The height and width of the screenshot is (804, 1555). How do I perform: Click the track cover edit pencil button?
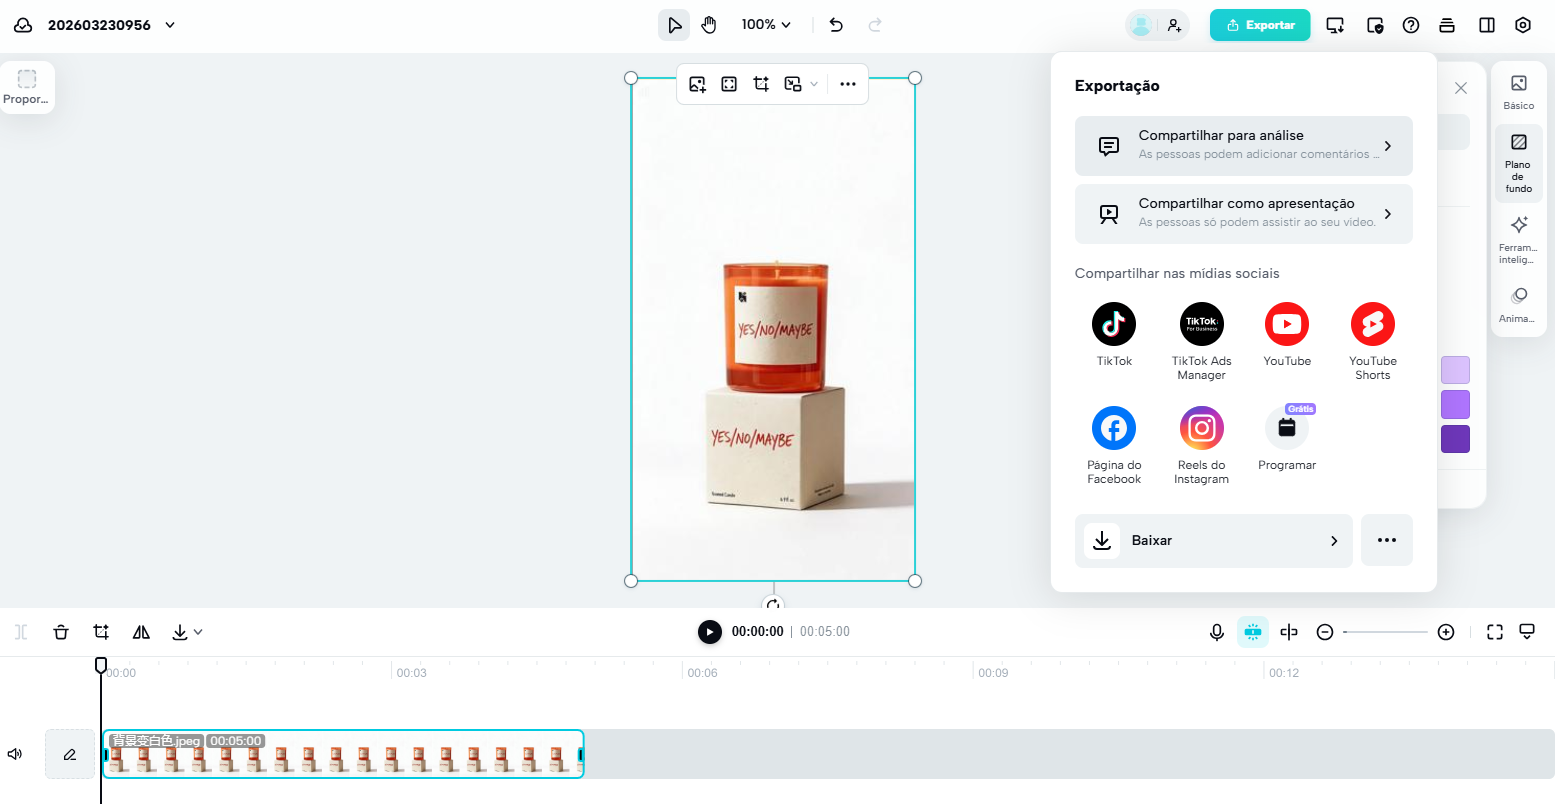point(70,754)
